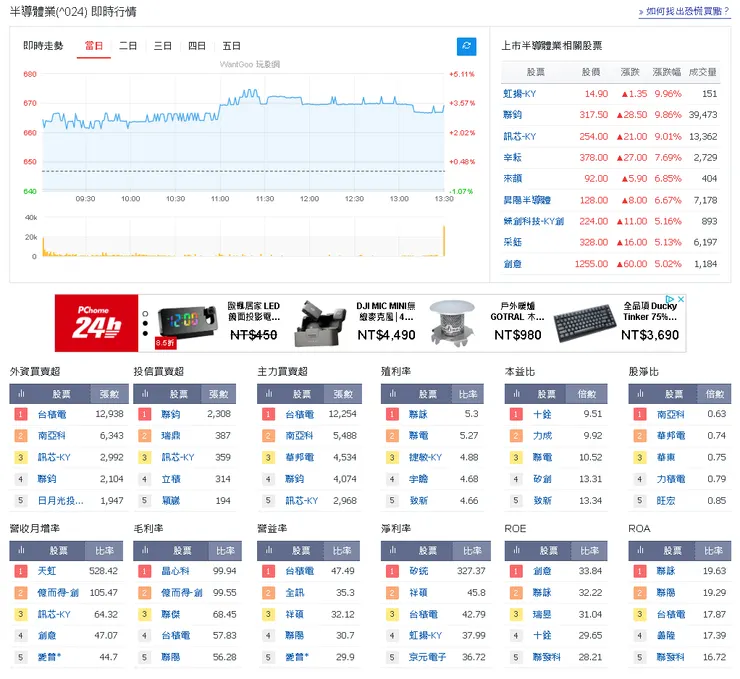740x679 pixels.
Task: Click the 317.50 price in 聯鈞 row
Action: tap(594, 115)
